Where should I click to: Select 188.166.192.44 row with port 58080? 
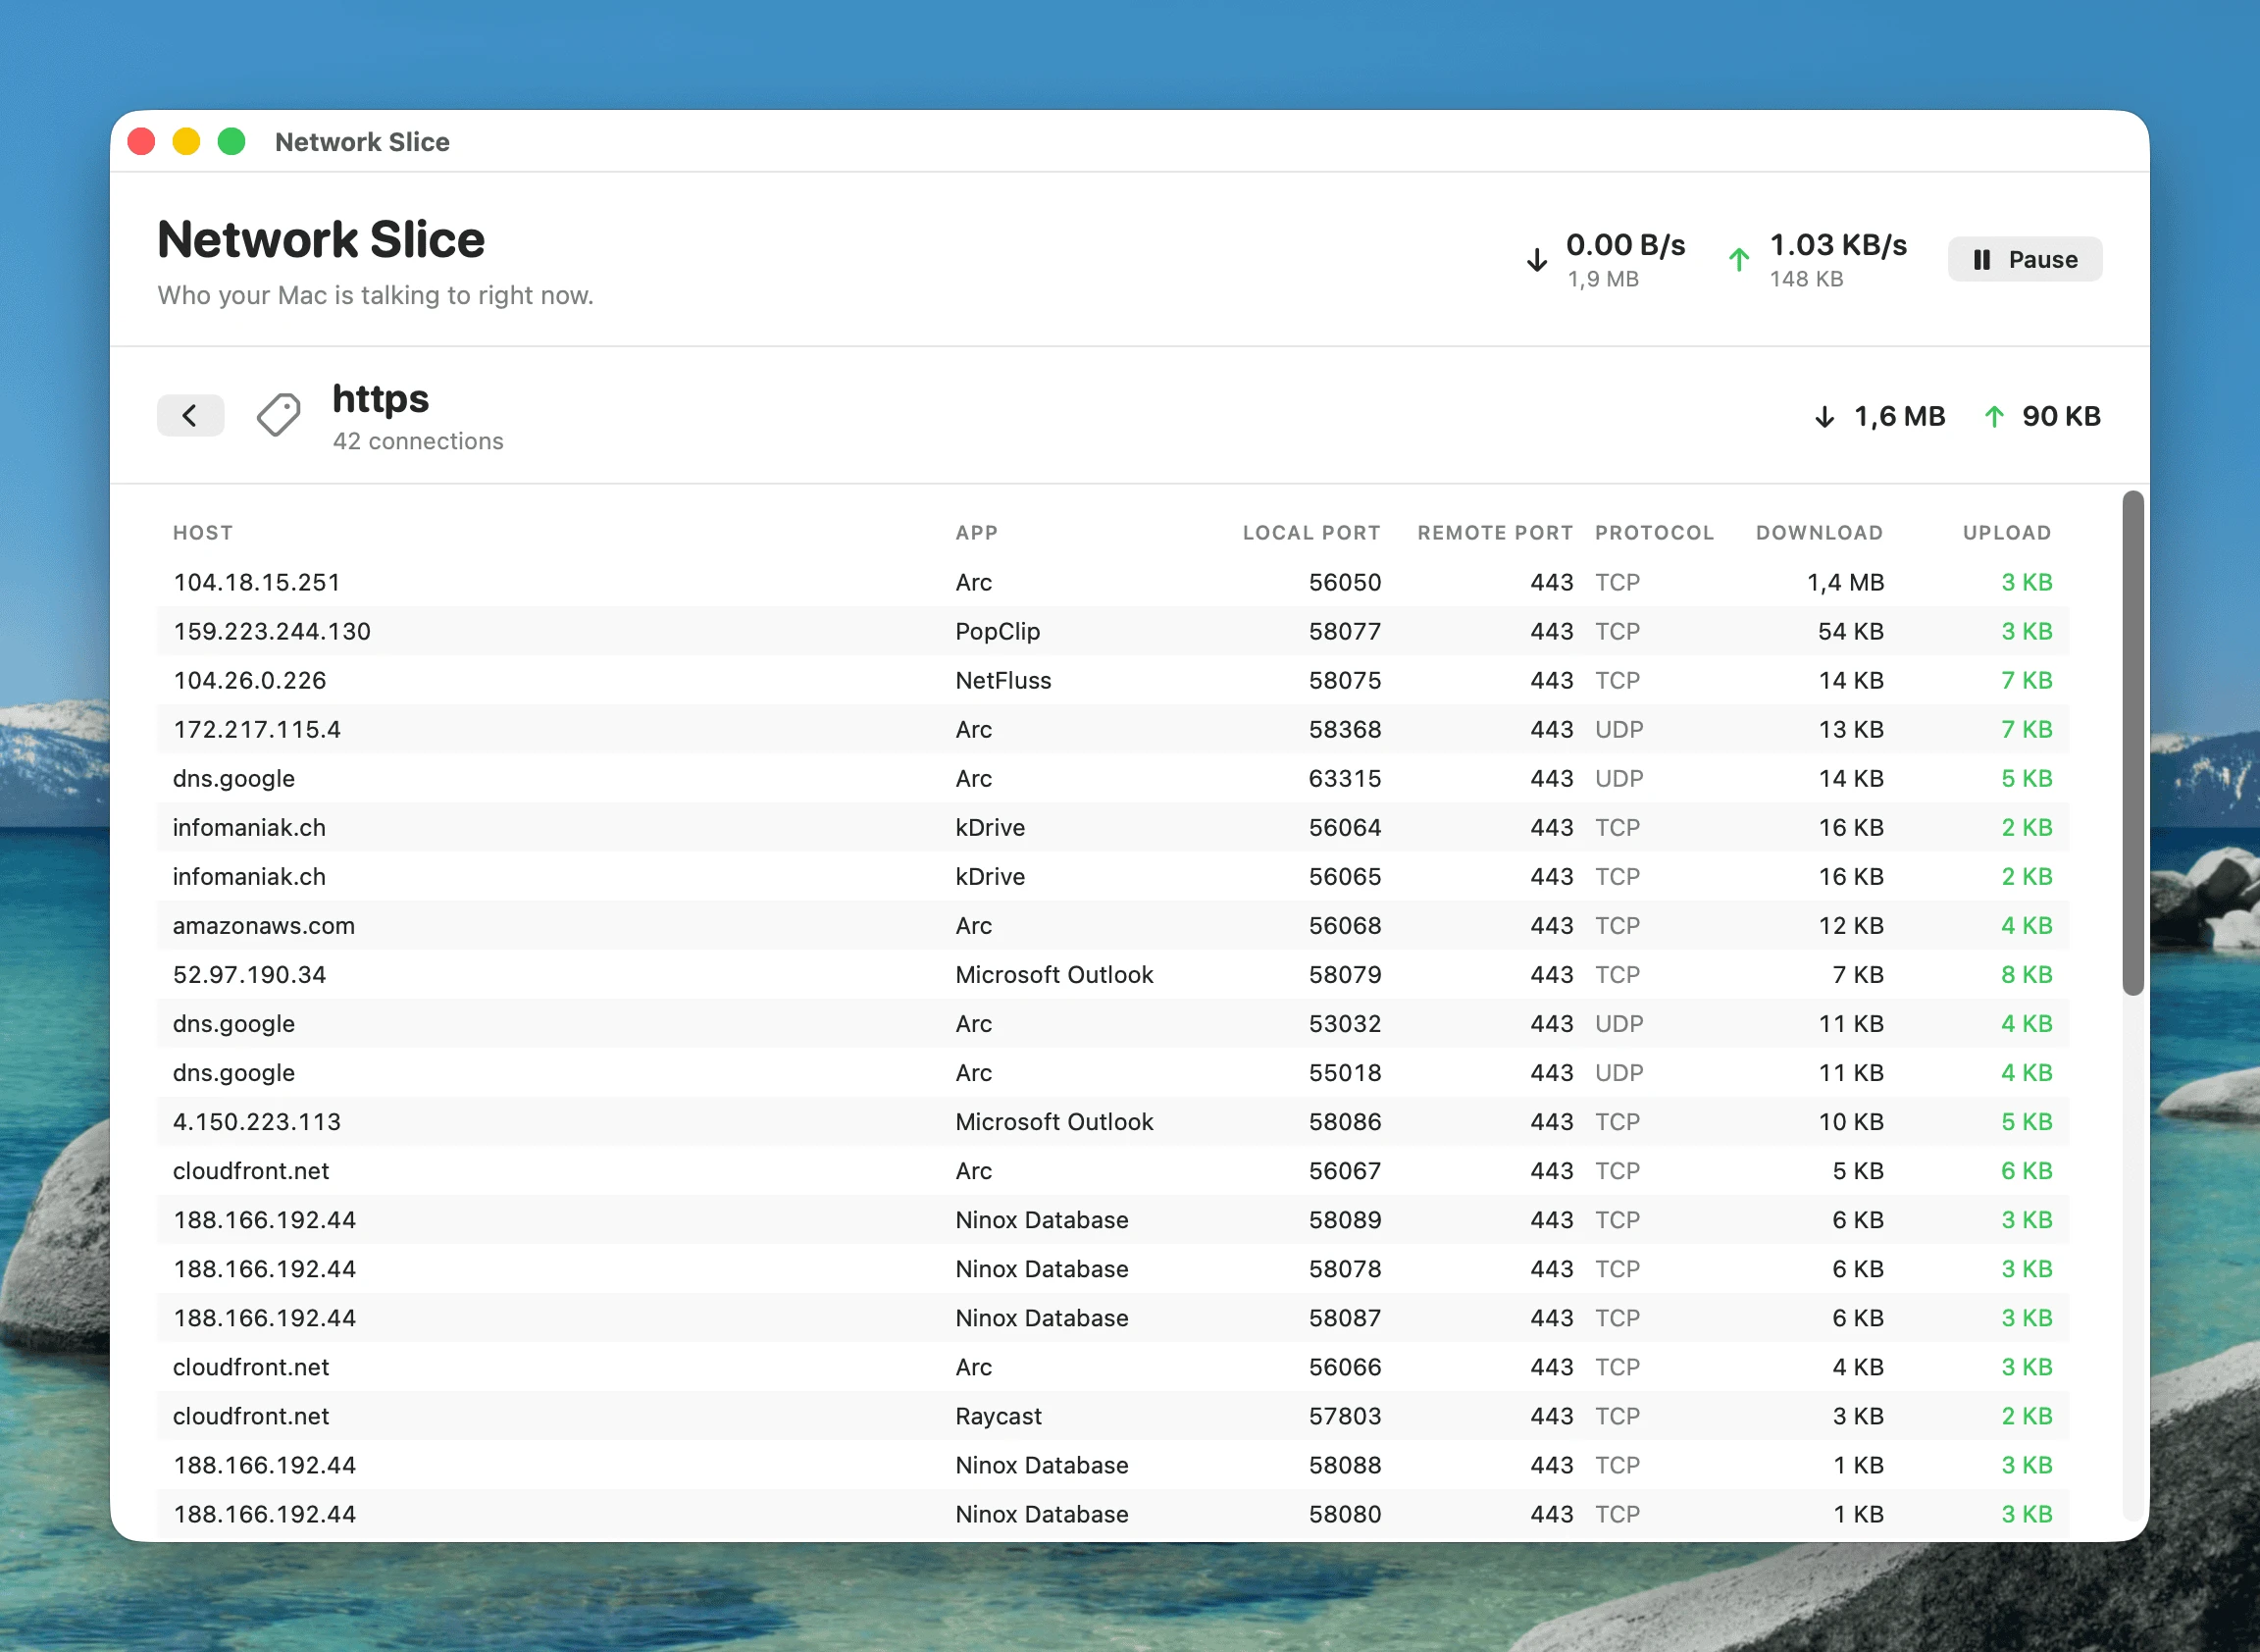pyautogui.click(x=1113, y=1513)
